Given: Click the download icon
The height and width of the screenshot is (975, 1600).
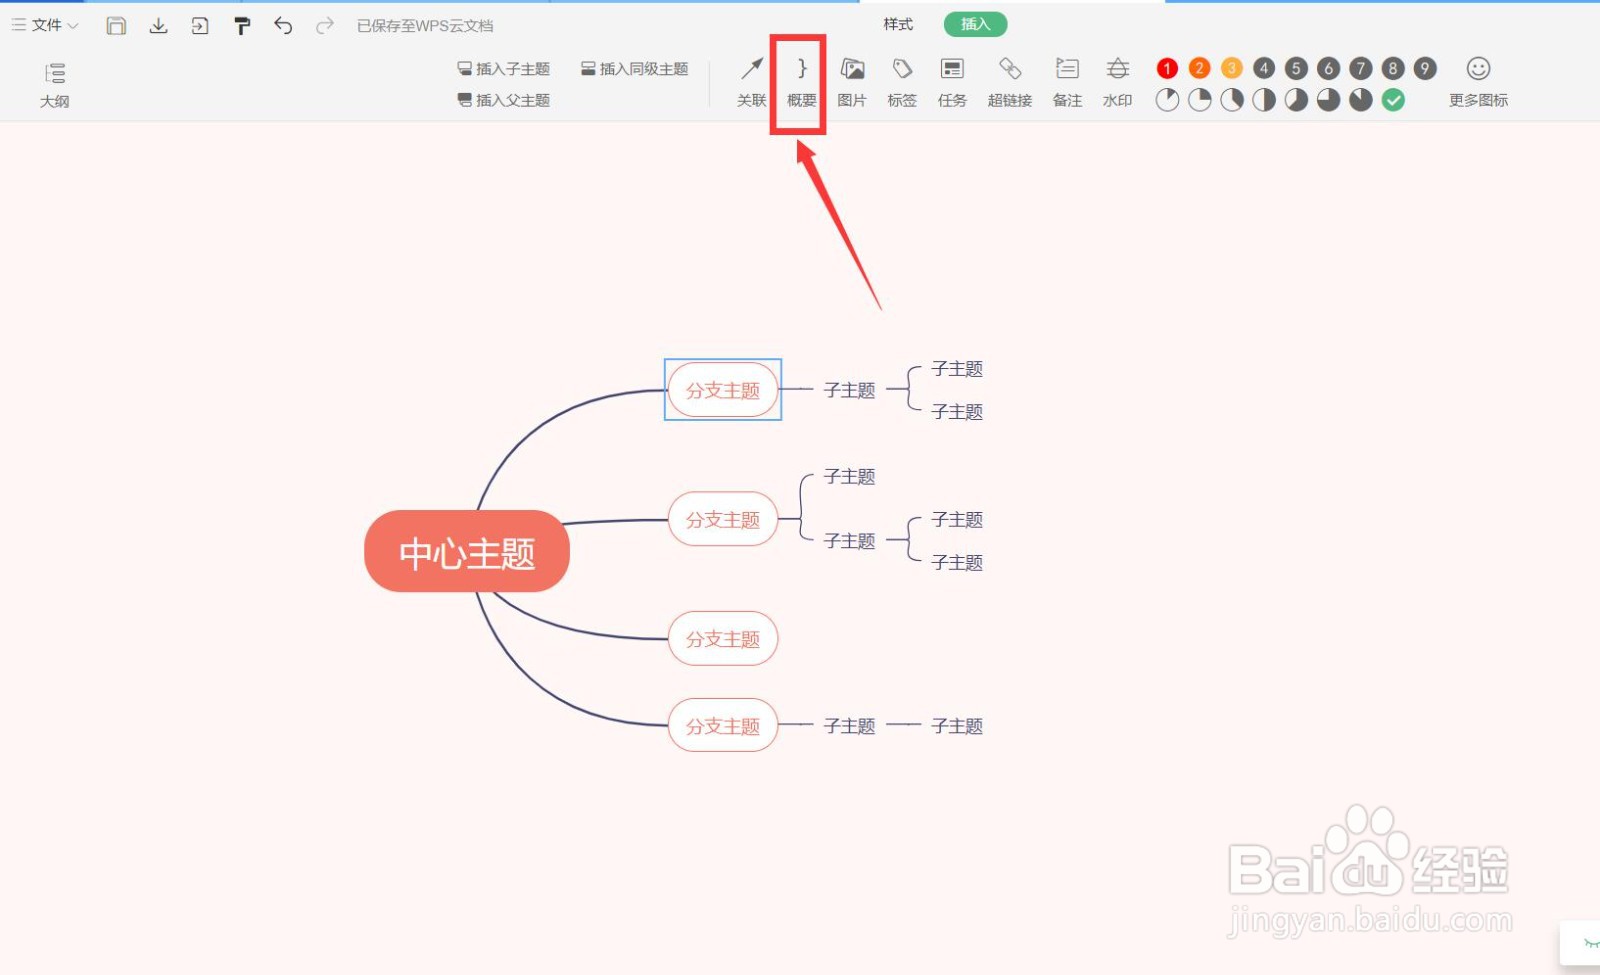Looking at the screenshot, I should 158,26.
